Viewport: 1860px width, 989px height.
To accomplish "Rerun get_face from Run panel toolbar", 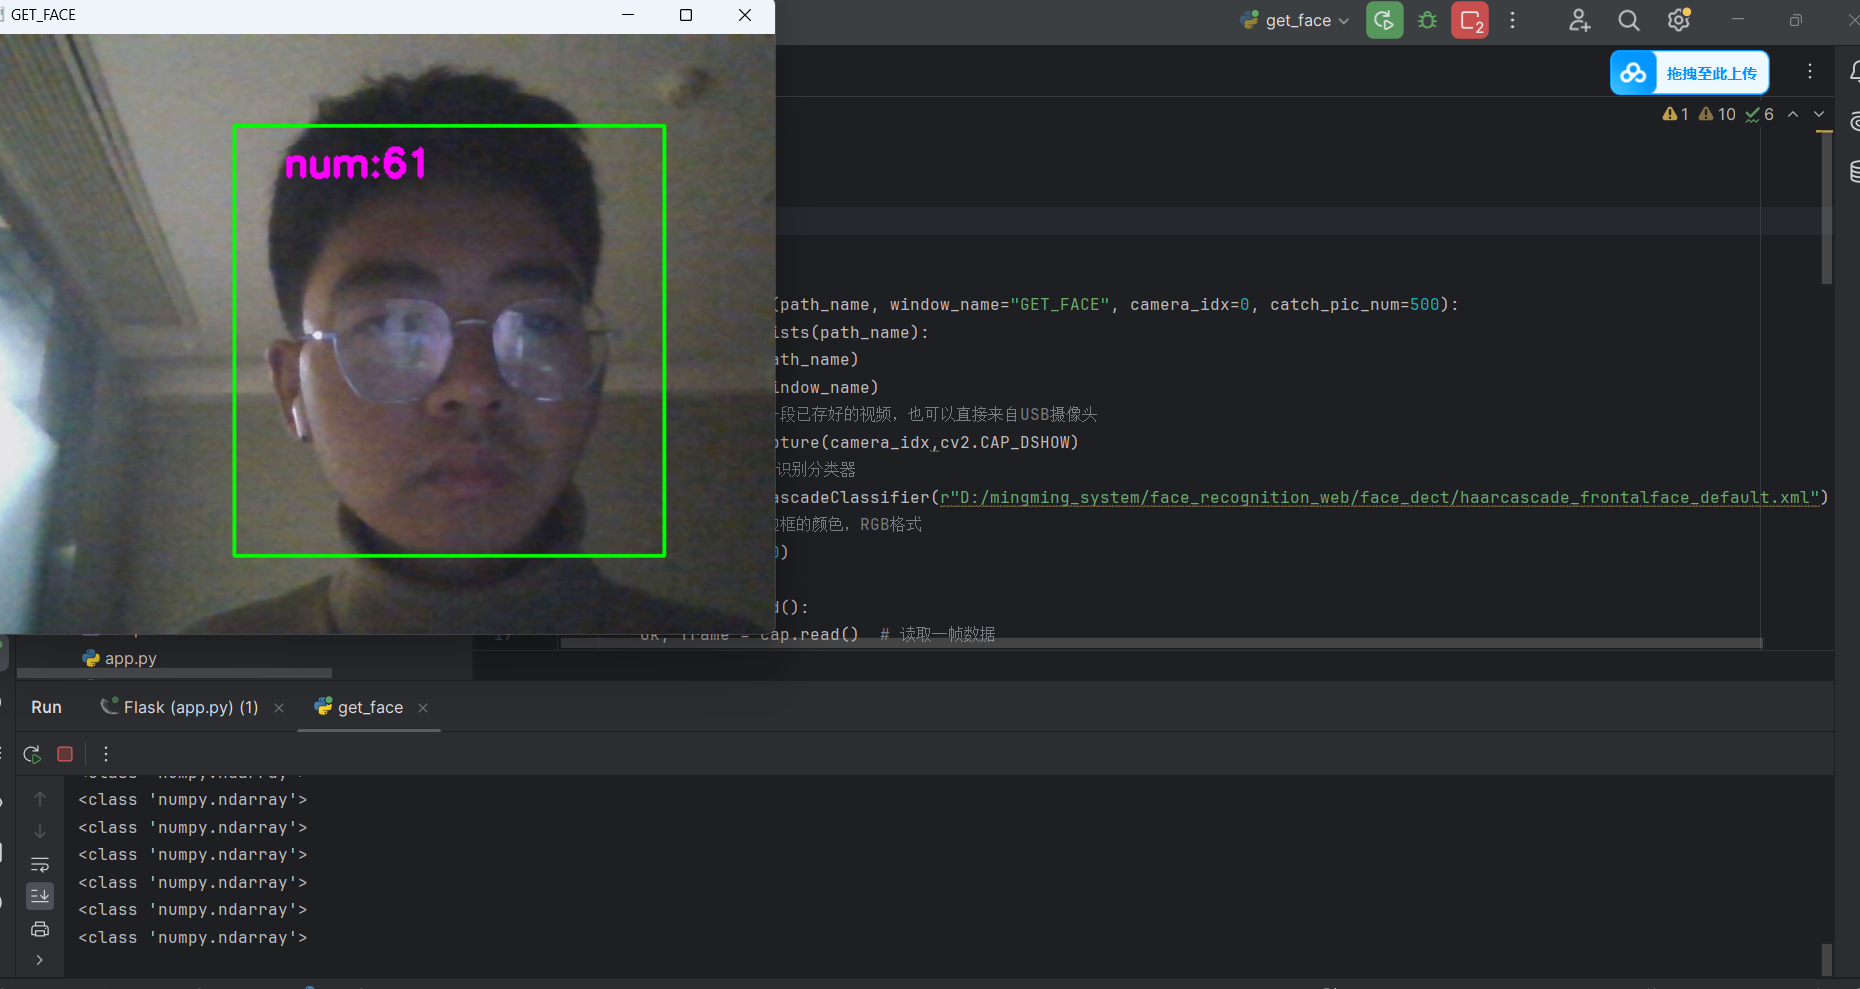I will point(32,754).
